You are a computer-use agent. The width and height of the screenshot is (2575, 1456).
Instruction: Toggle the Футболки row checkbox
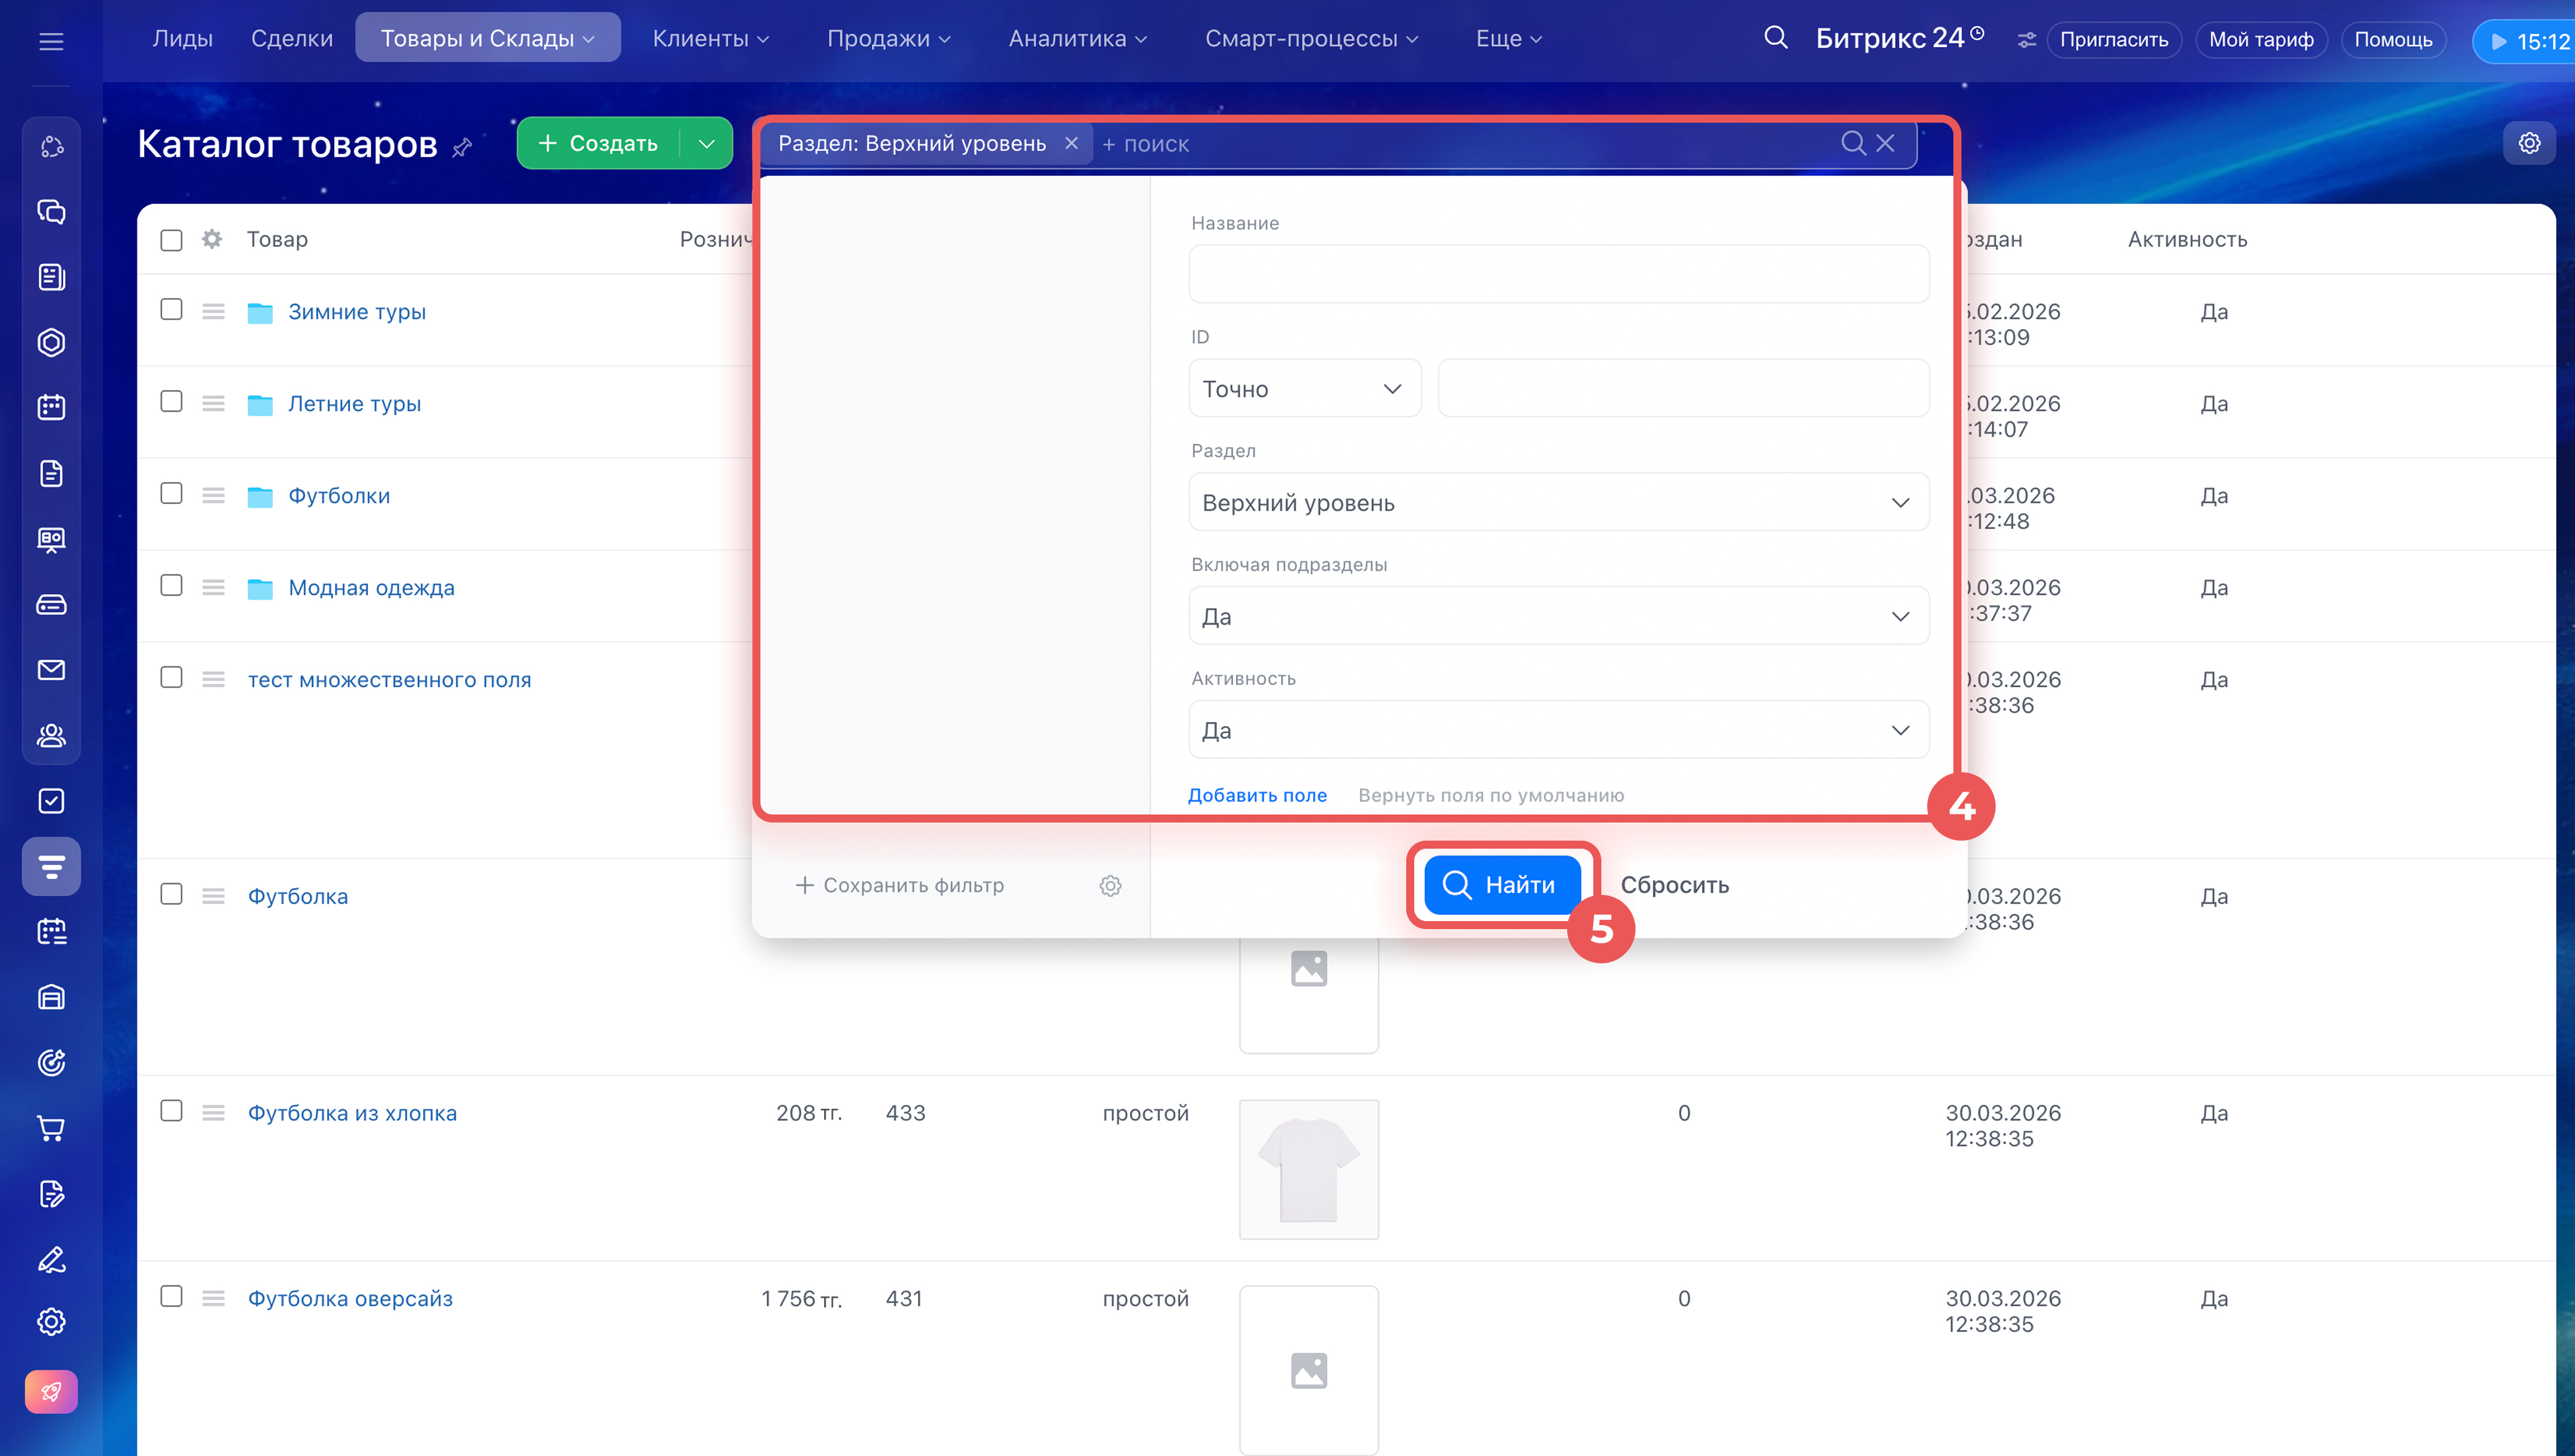pos(171,494)
